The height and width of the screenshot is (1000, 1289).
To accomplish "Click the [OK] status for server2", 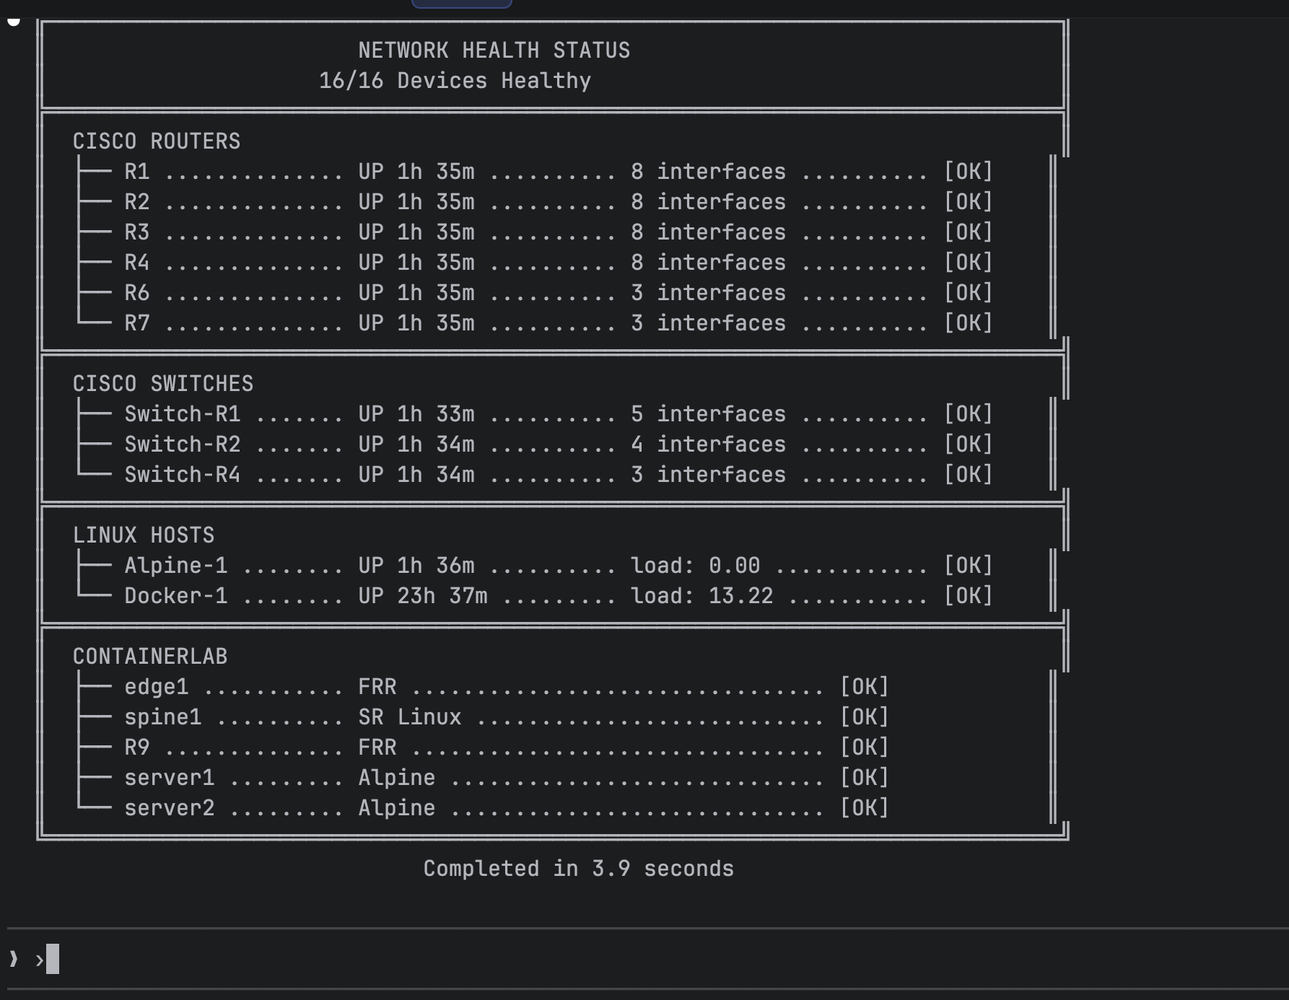I will pos(864,808).
